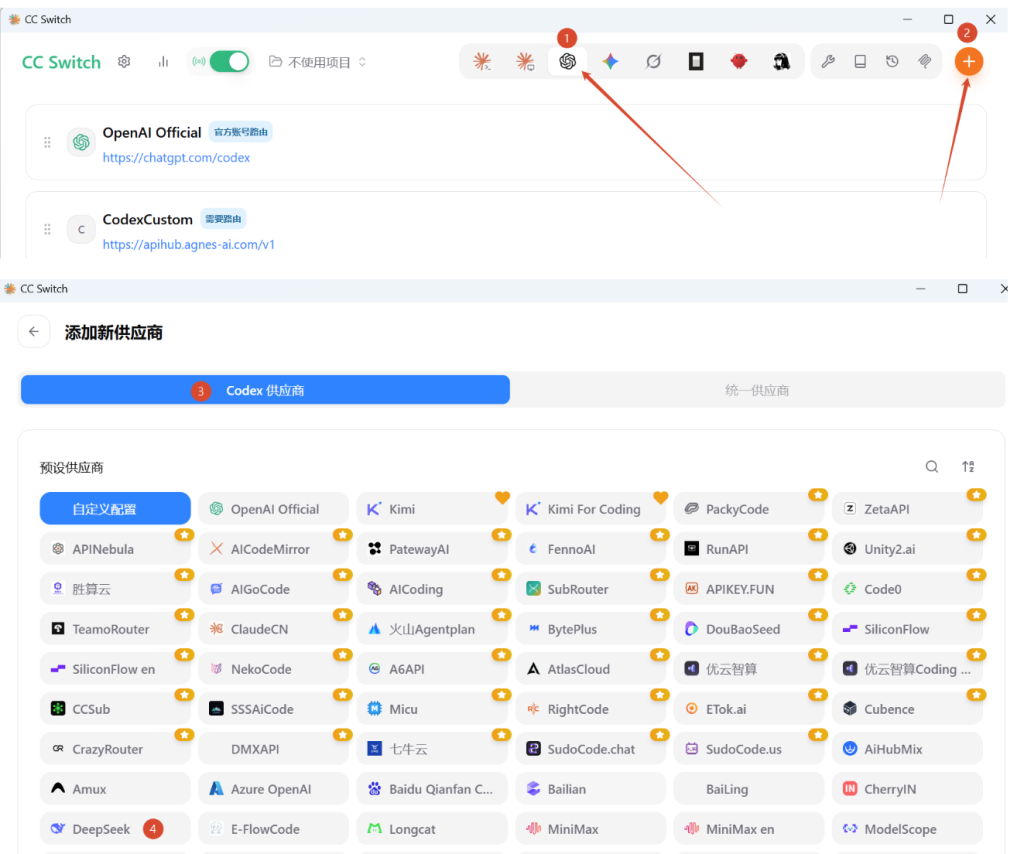This screenshot has width=1024, height=854.
Task: Select the NekoCode preset
Action: click(274, 669)
